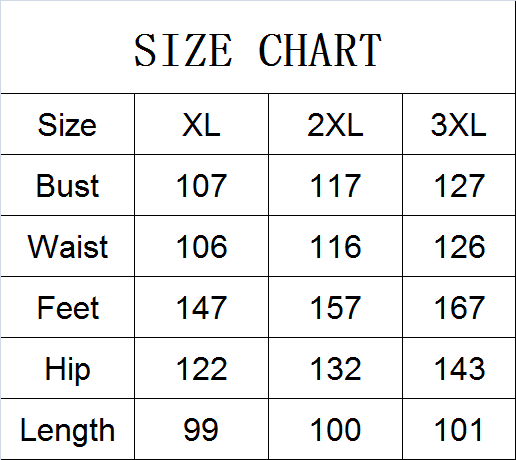
Task: Click the Hip value 132 cell
Action: (x=335, y=368)
